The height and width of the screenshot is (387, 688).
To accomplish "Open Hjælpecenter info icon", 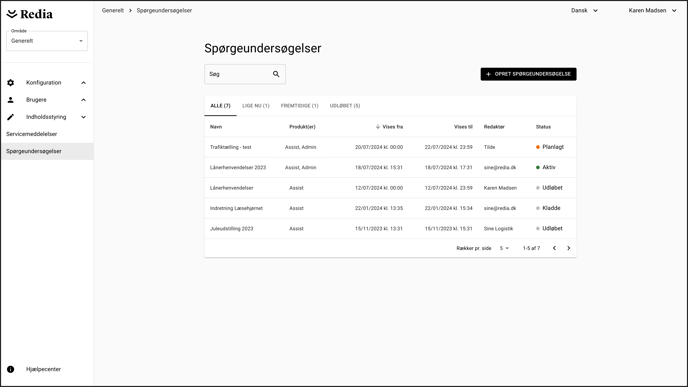I will pos(11,369).
